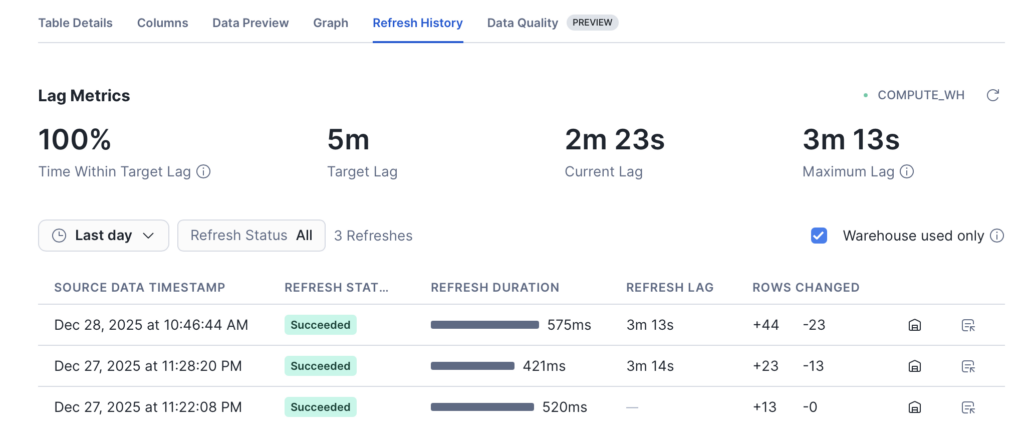Click info icon beside Warehouse used only

click(996, 236)
